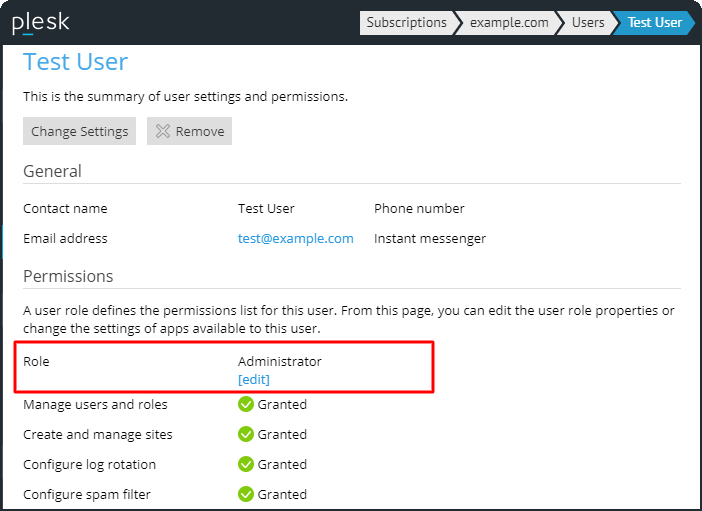Viewport: 702px width, 511px height.
Task: Click the [edit] link under Administrator
Action: coord(254,379)
